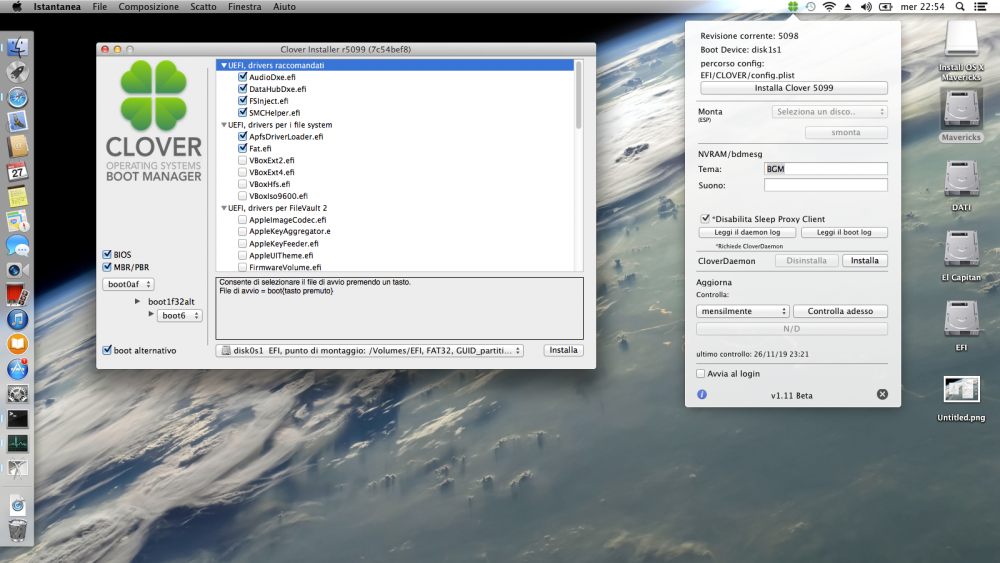Open Notification Center list icon

[x=981, y=6]
